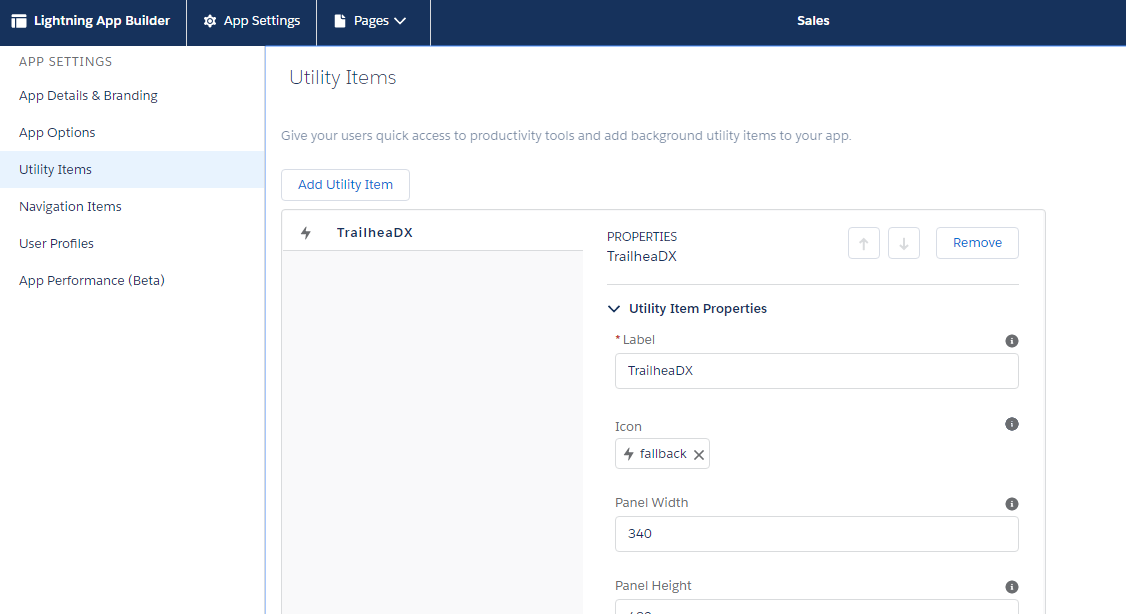This screenshot has width=1126, height=614.
Task: Open App Details & Branding settings
Action: click(88, 96)
